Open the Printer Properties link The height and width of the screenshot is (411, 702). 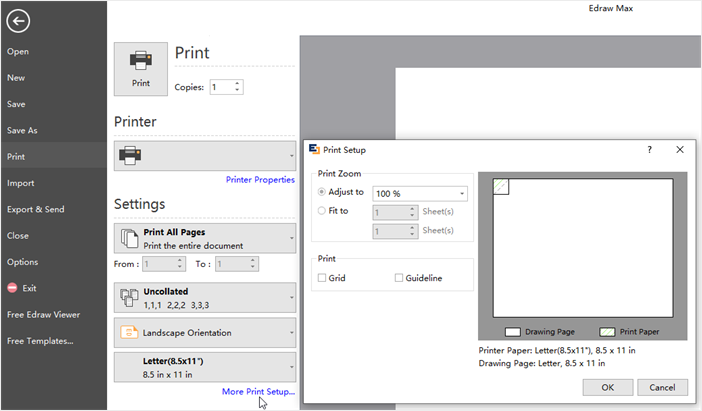point(260,180)
